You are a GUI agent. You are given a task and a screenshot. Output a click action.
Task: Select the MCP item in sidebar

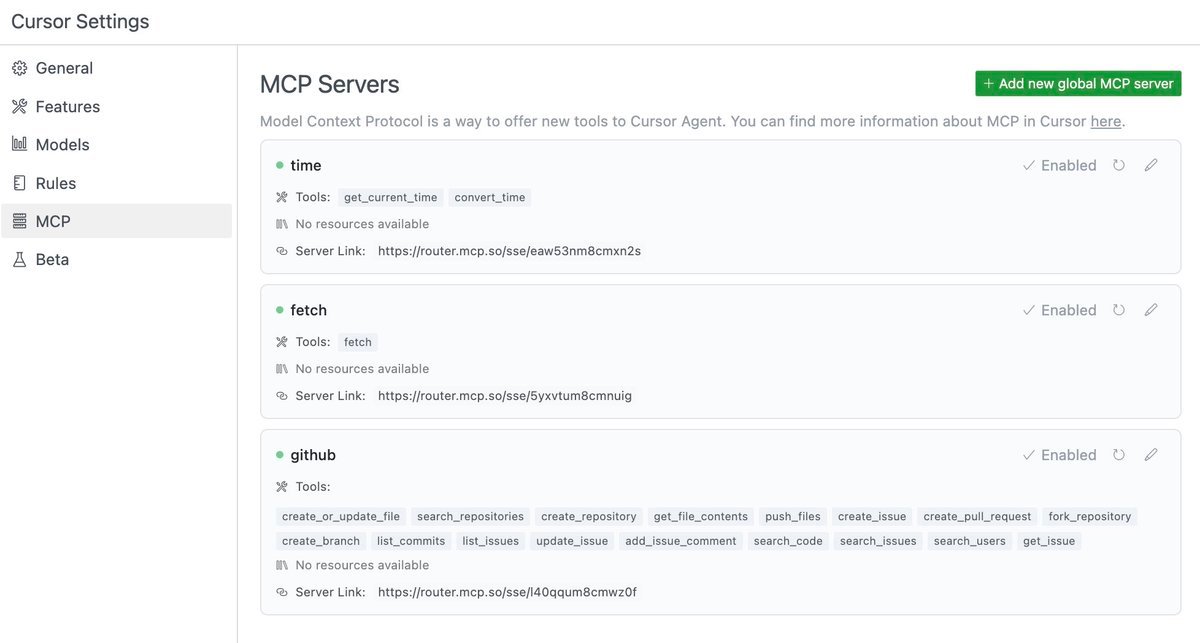52,222
